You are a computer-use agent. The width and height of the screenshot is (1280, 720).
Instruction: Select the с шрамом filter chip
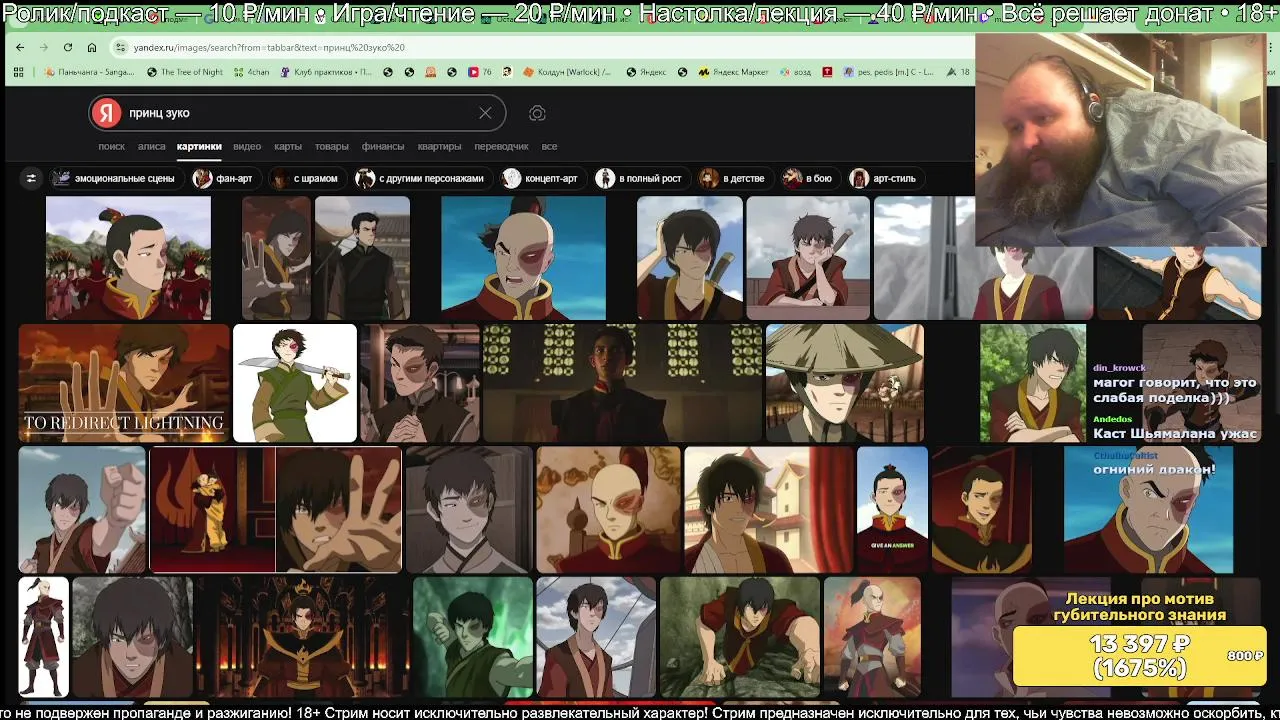click(306, 178)
